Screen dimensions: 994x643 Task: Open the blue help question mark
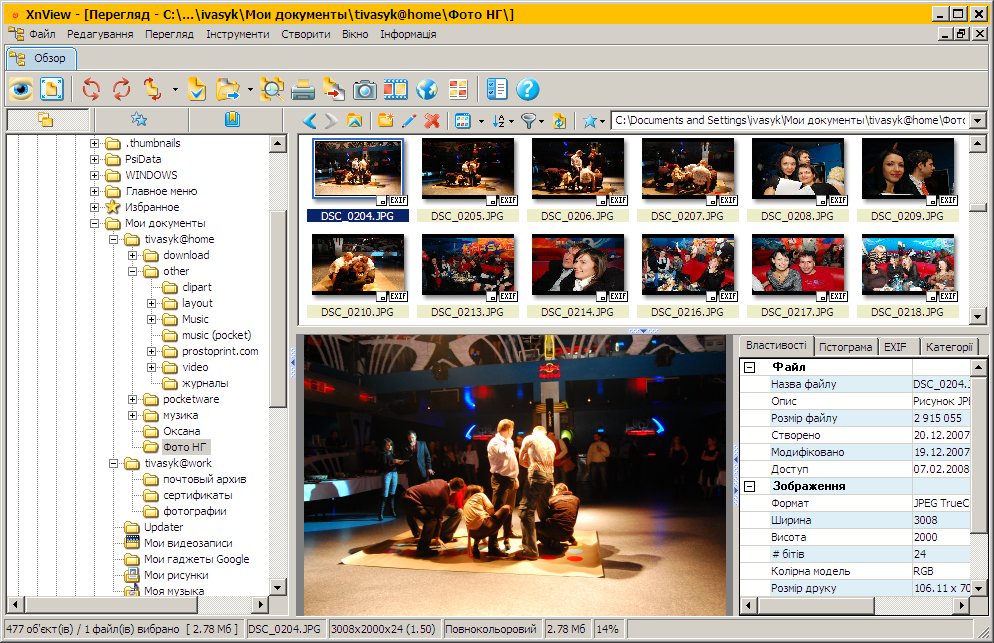pyautogui.click(x=527, y=89)
